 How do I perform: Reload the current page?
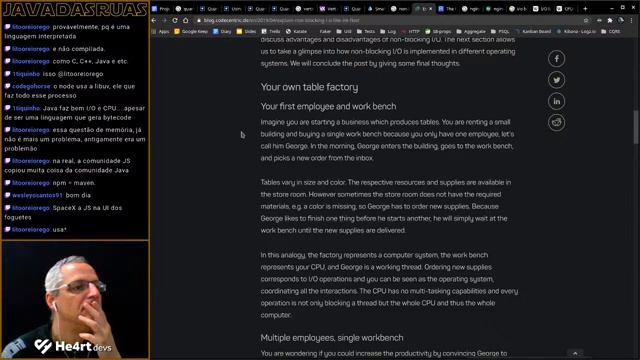click(x=175, y=20)
